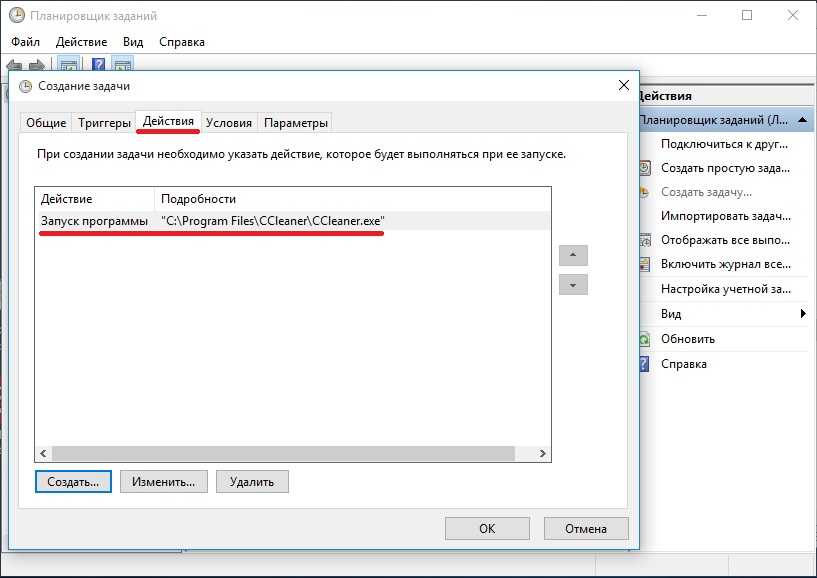Confirm the dialog with OK
817x578 pixels.
[x=487, y=528]
